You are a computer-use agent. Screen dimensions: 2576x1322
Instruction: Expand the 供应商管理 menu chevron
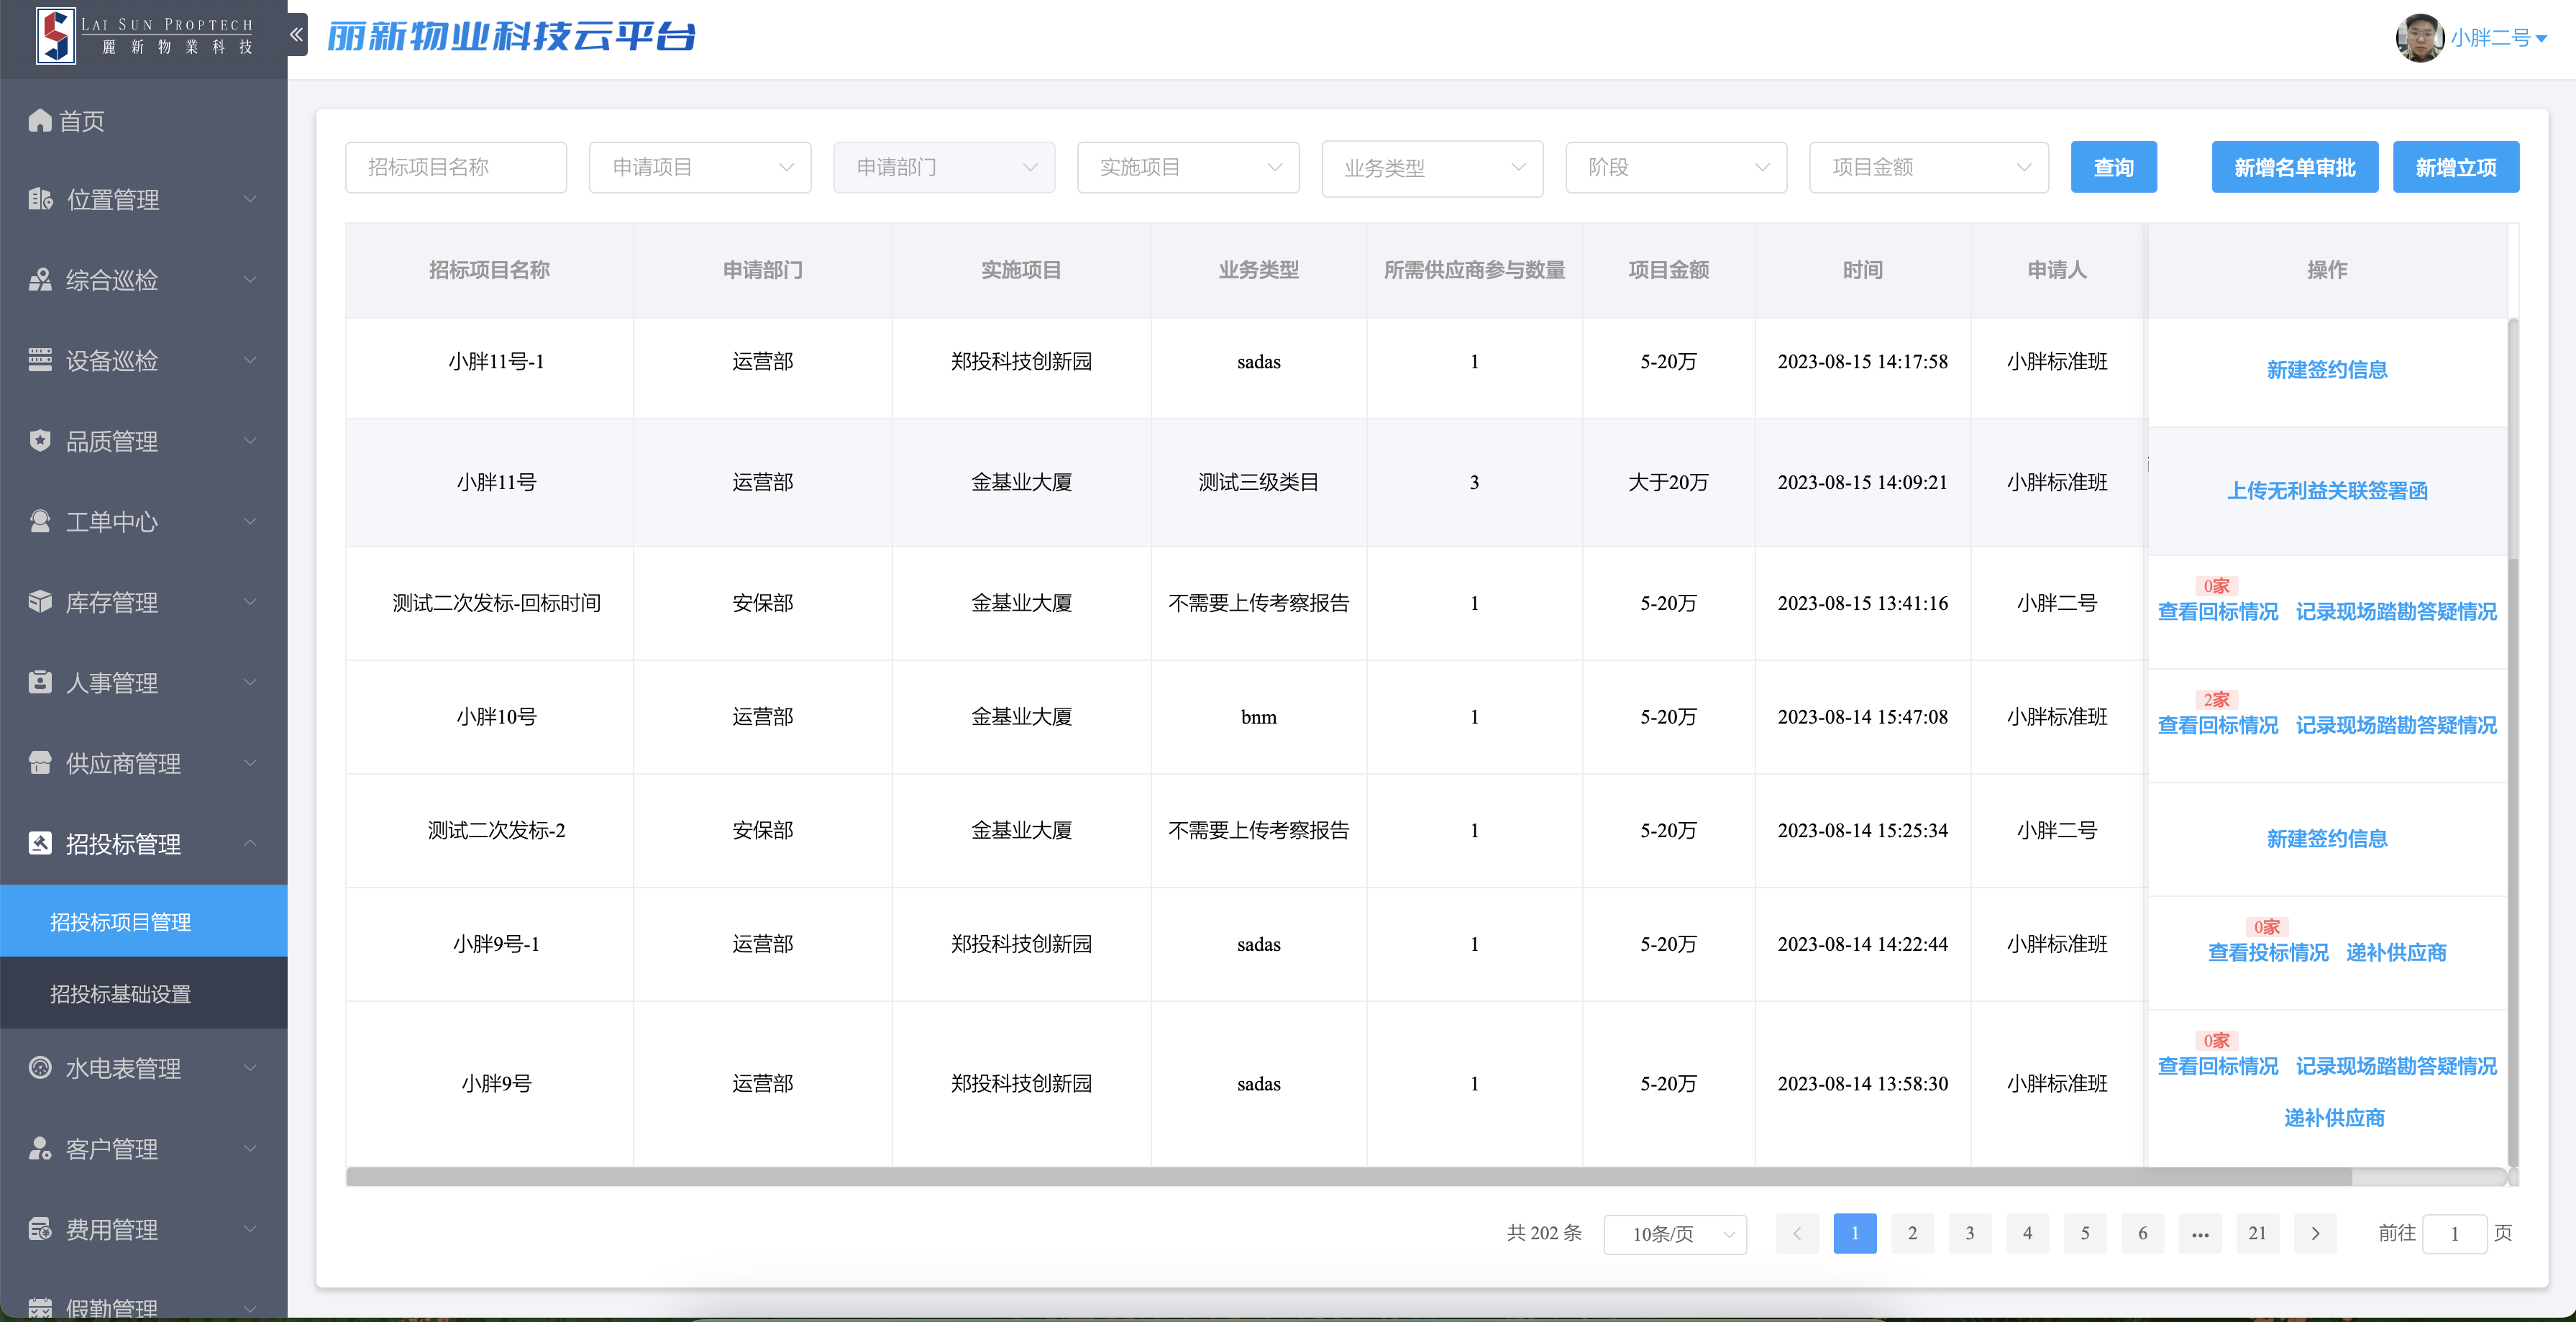click(250, 763)
